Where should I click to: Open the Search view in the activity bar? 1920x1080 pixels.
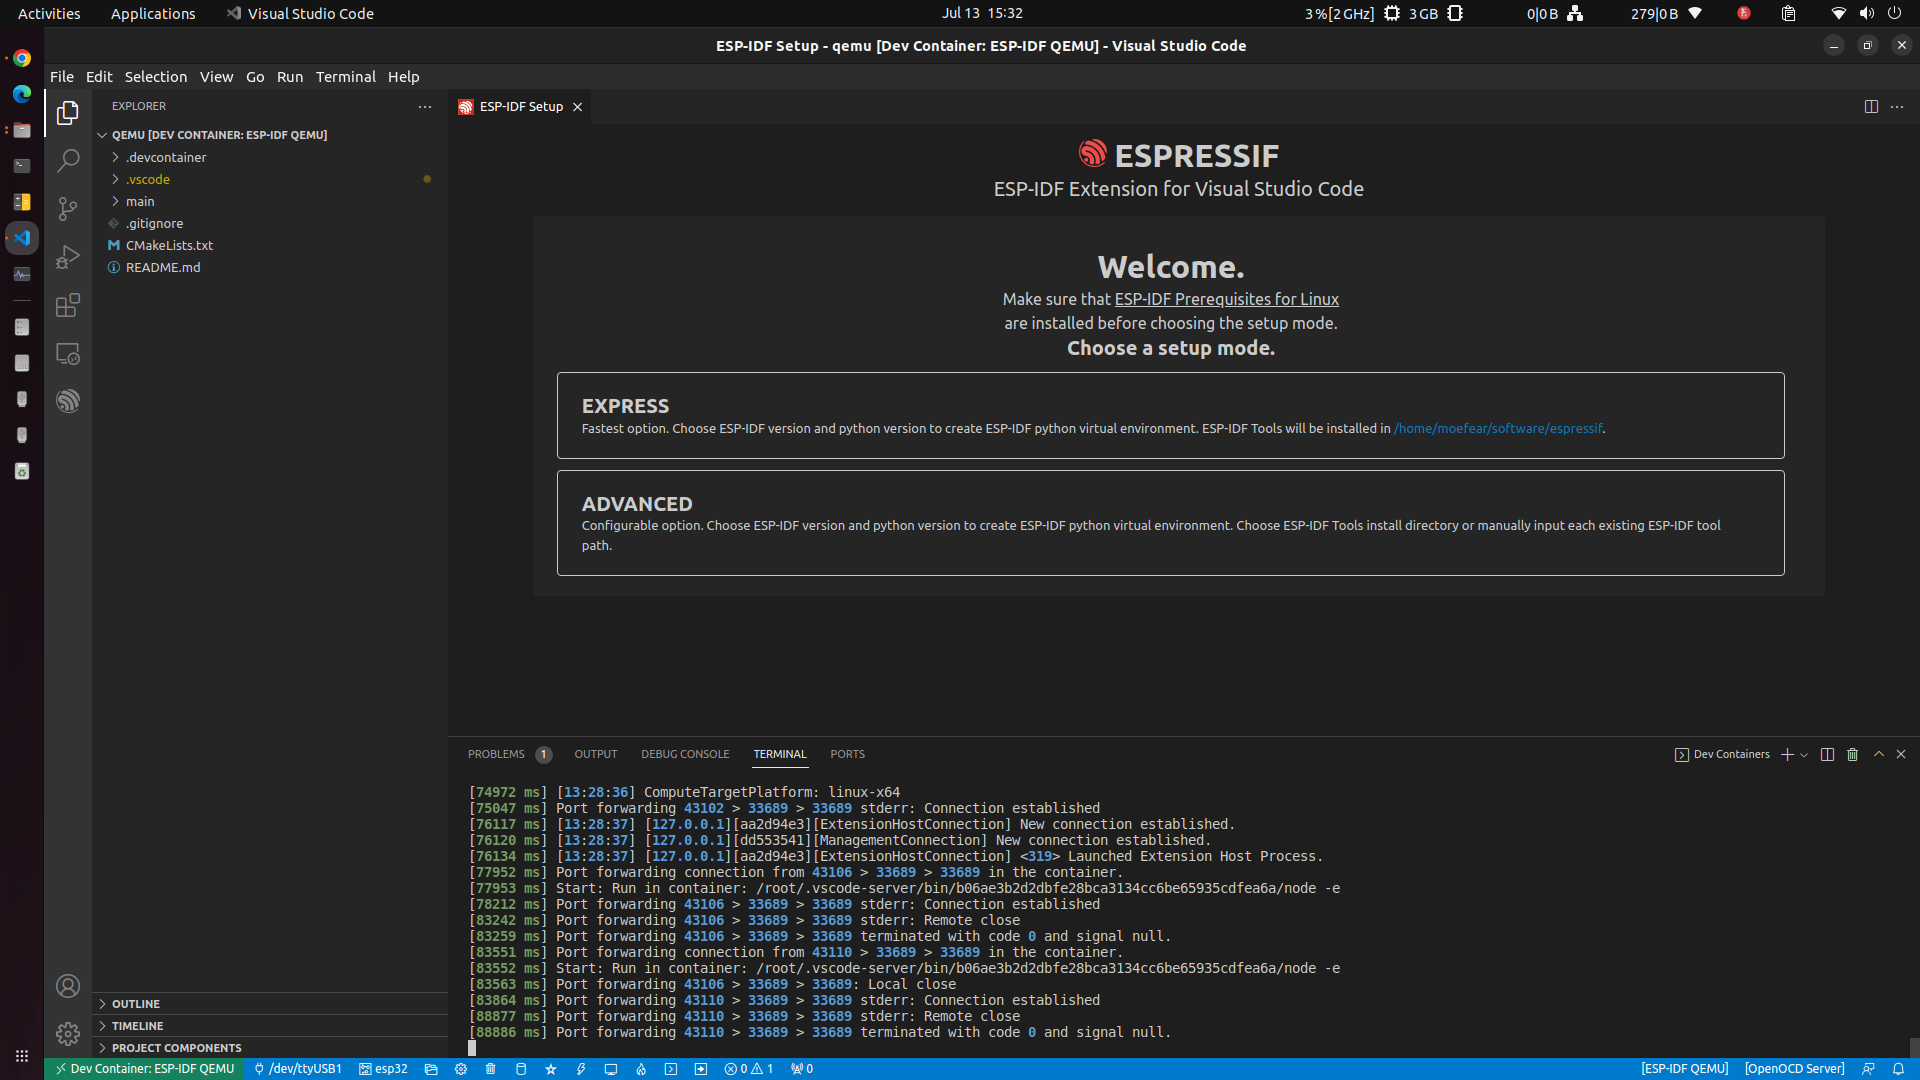pyautogui.click(x=68, y=160)
